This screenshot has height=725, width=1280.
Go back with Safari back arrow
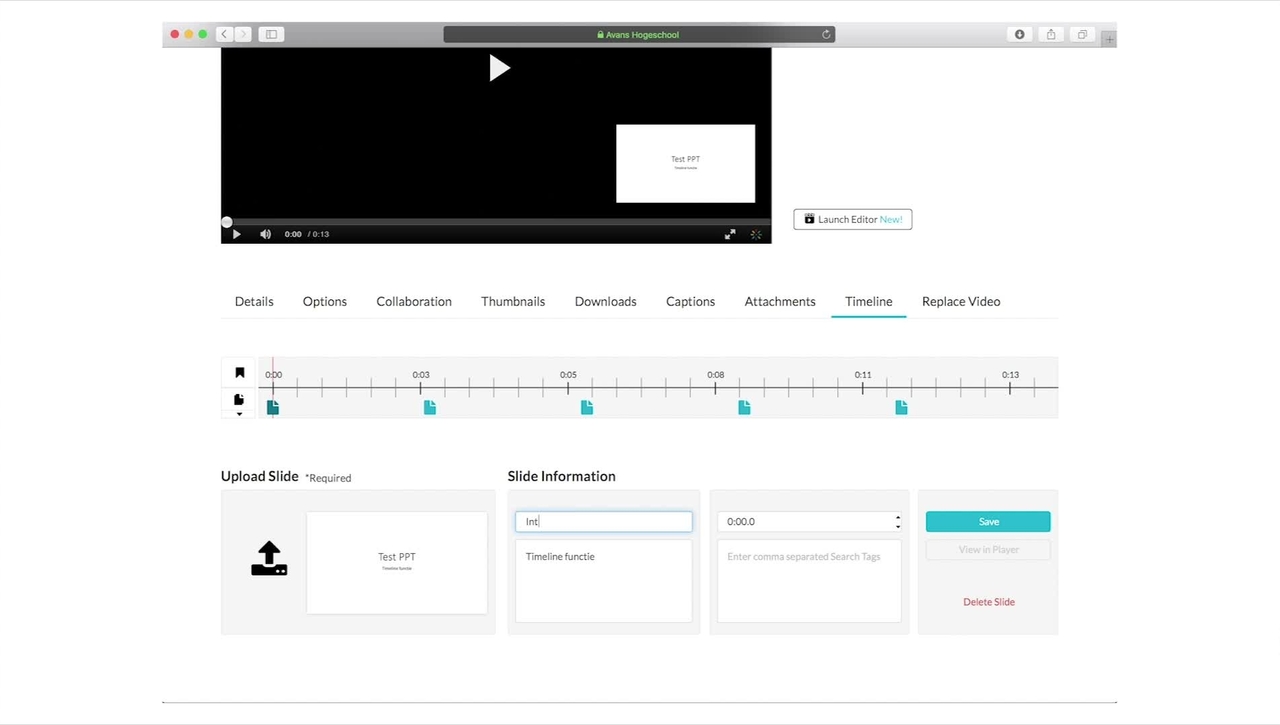coord(225,34)
